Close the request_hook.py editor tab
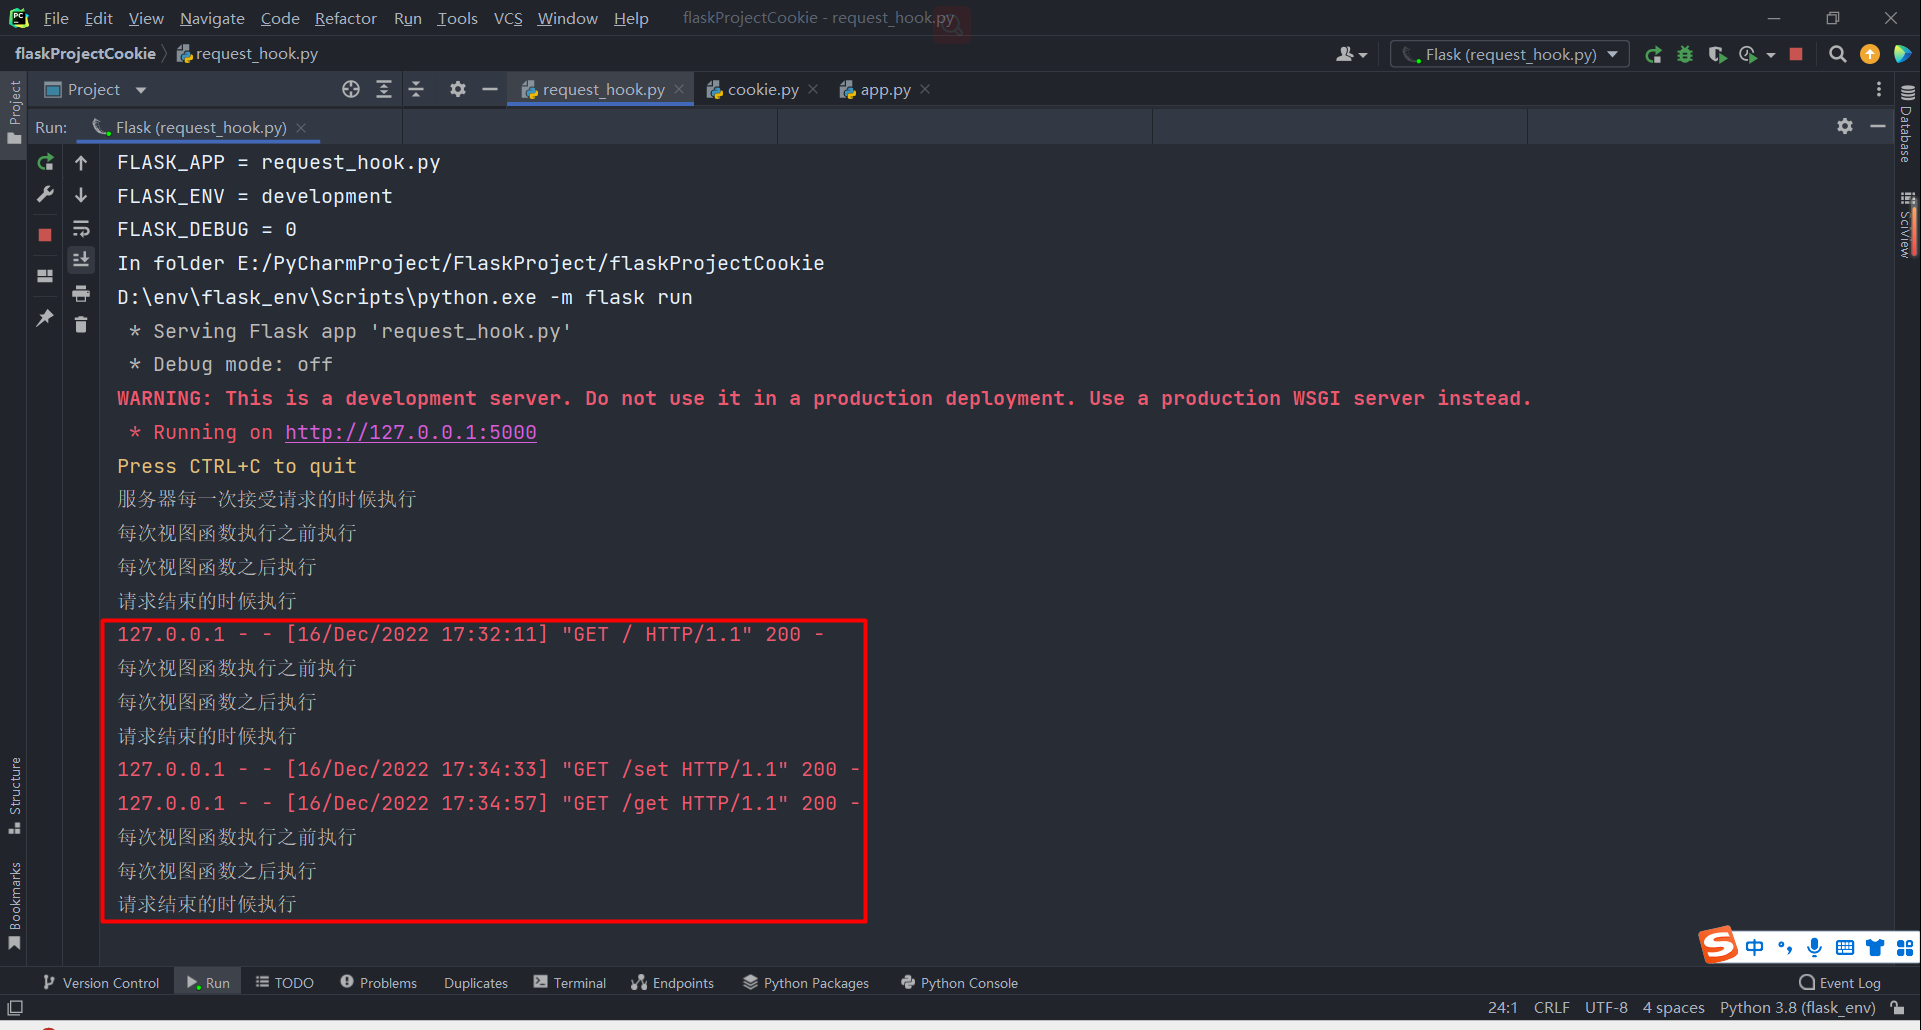1921x1030 pixels. pyautogui.click(x=679, y=89)
